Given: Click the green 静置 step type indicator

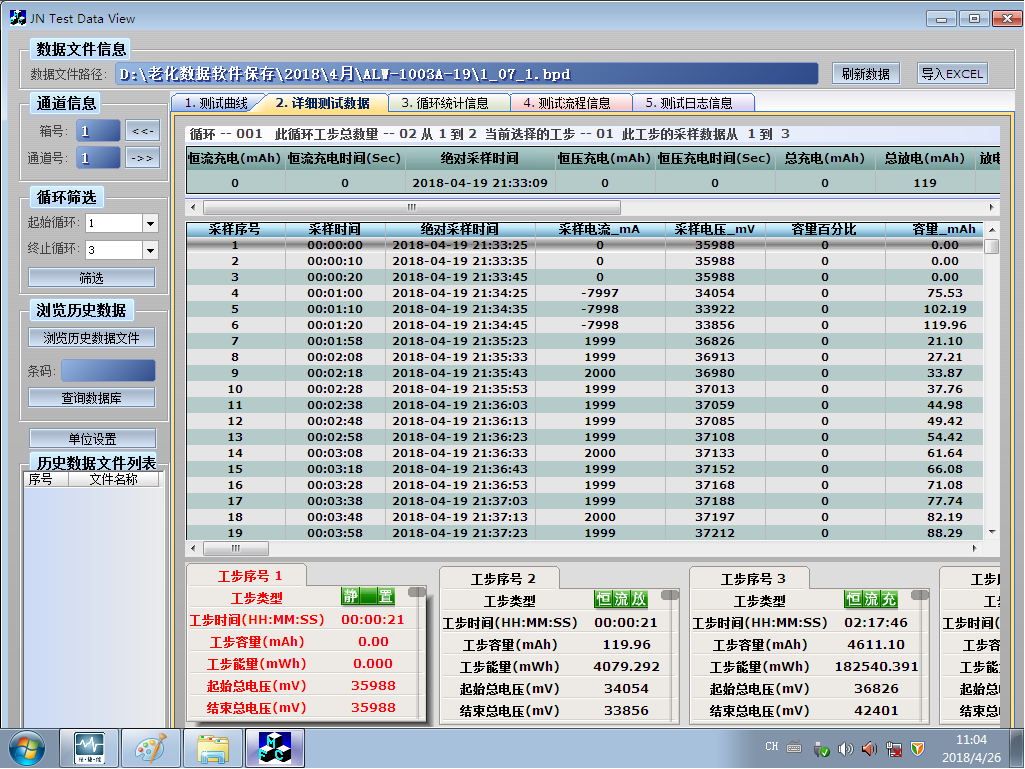Looking at the screenshot, I should click(368, 596).
